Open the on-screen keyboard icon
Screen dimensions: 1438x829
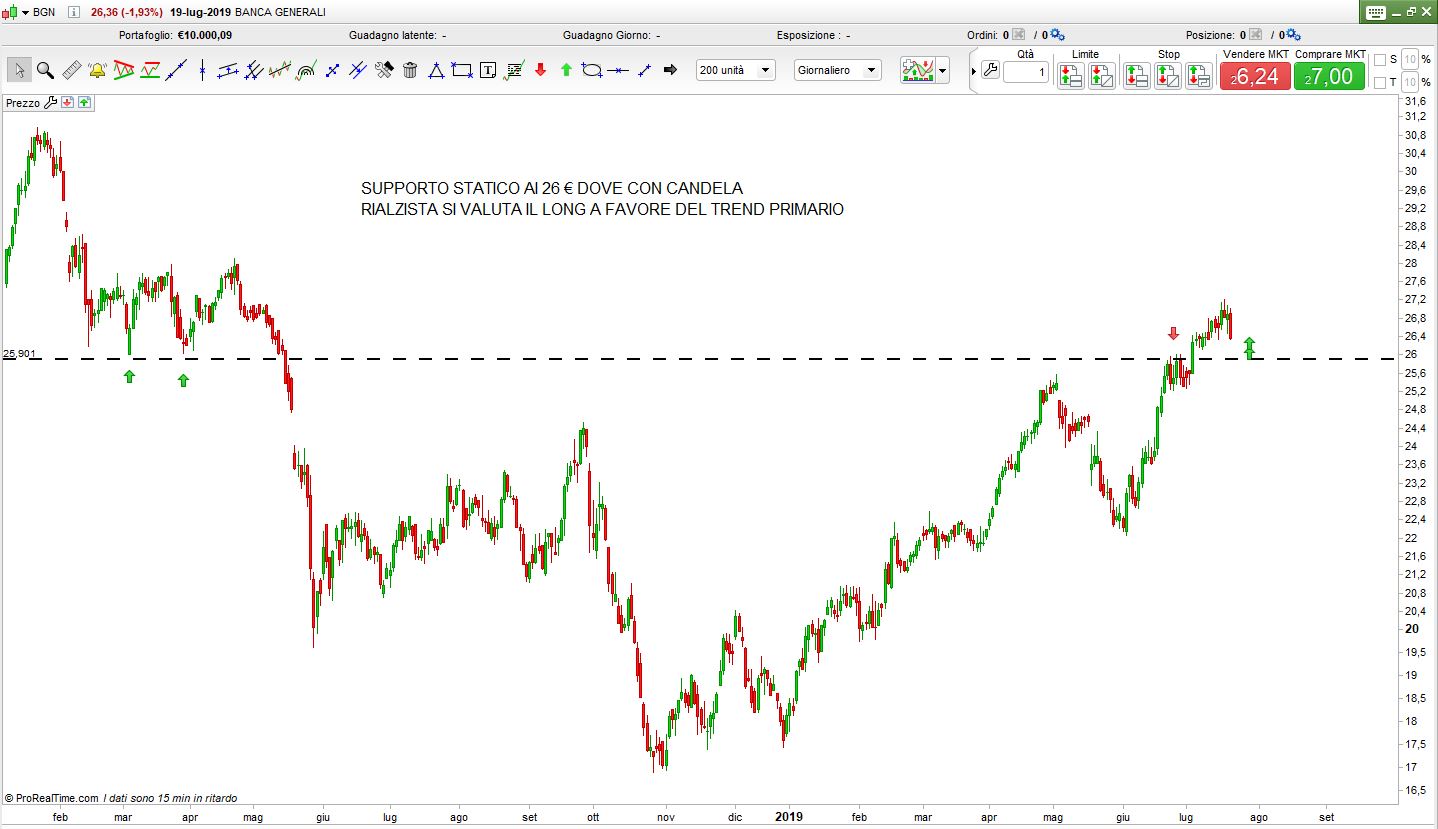click(x=1375, y=12)
